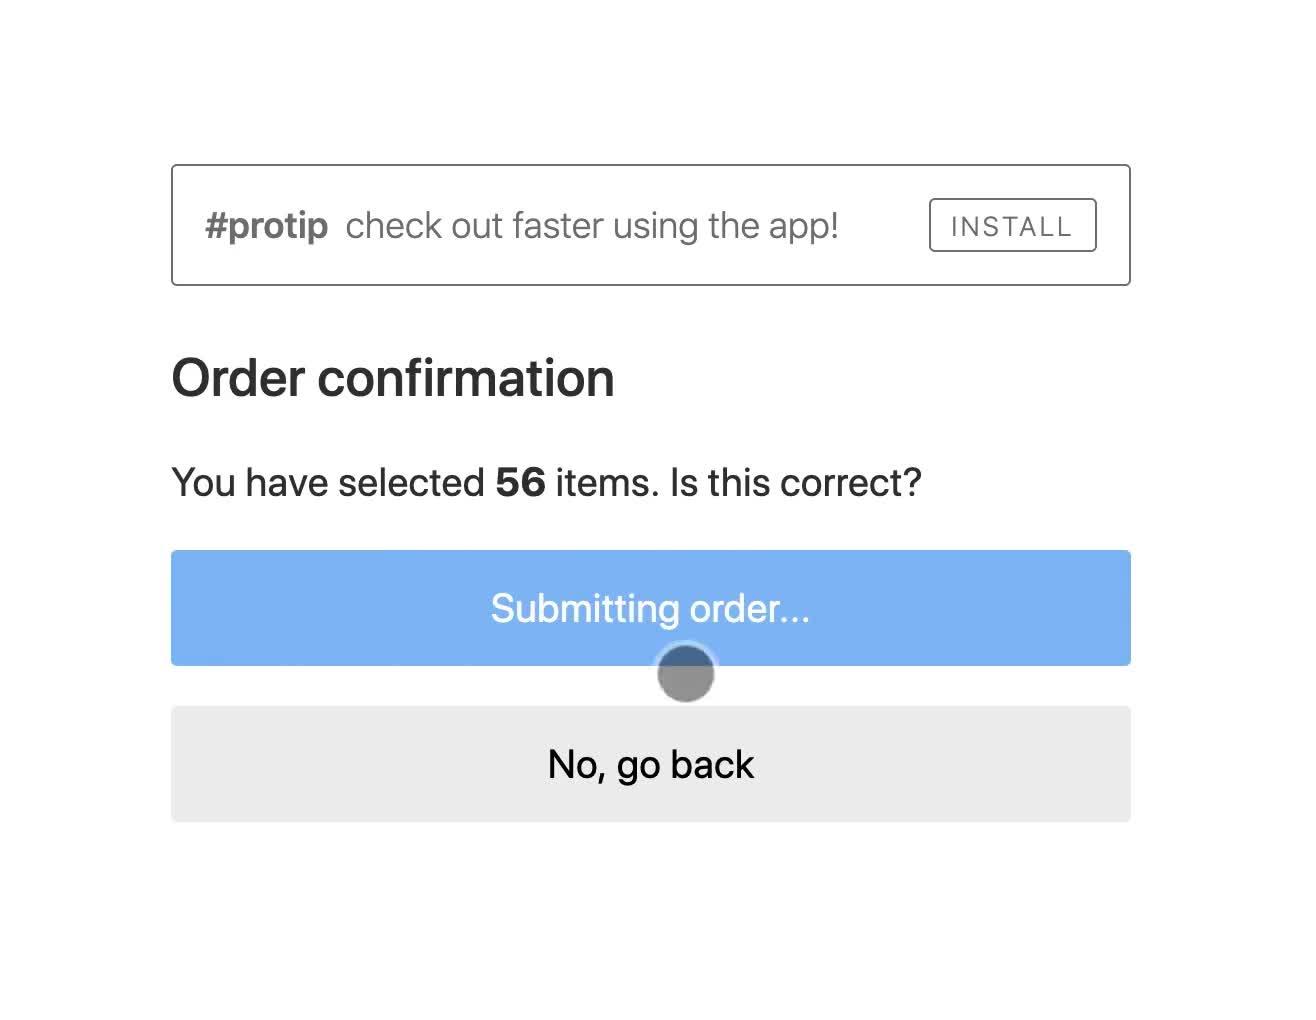Click the word 'app!' in the banner
Screen dimensions: 1316x1020
click(803, 226)
